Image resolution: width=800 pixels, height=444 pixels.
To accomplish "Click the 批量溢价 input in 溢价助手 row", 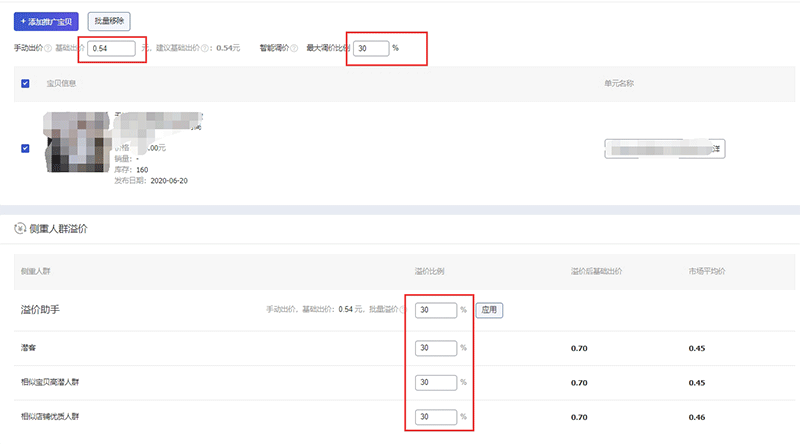I will point(435,310).
